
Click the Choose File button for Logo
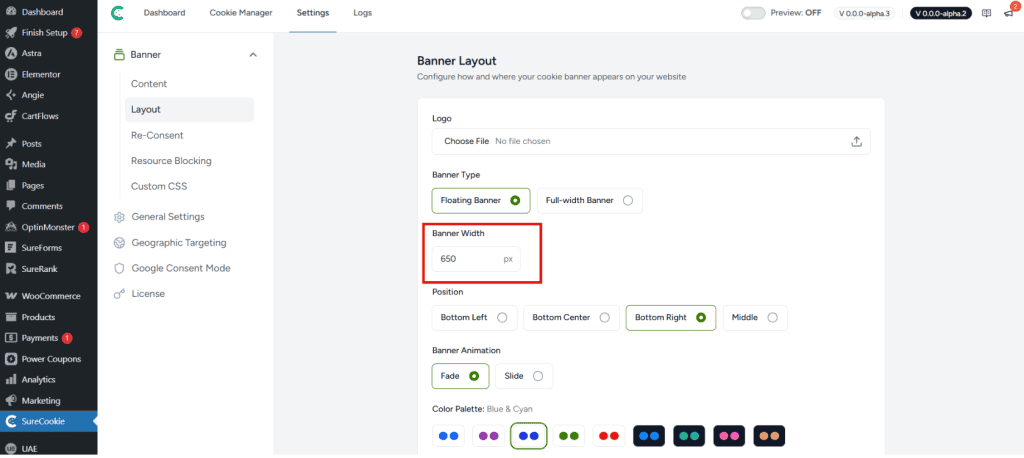click(466, 141)
